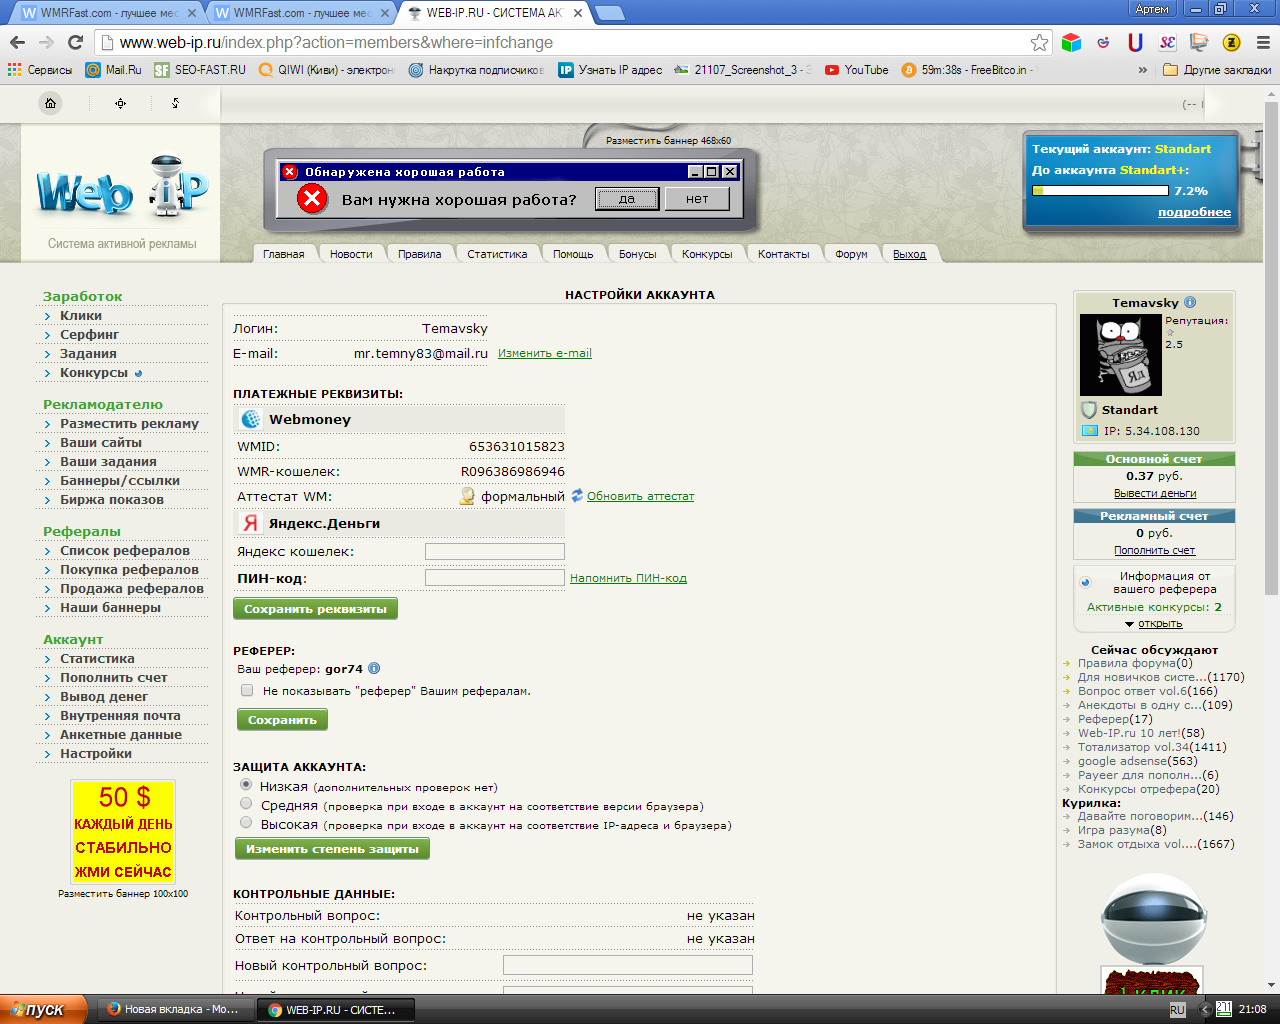Click the RU language indicator in tray
This screenshot has width=1280, height=1024.
point(1177,1009)
